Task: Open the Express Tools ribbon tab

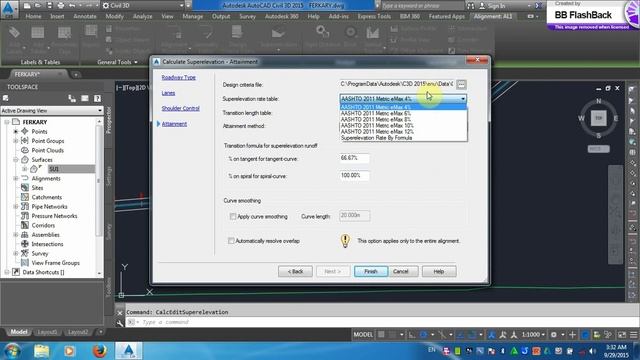Action: coord(374,17)
